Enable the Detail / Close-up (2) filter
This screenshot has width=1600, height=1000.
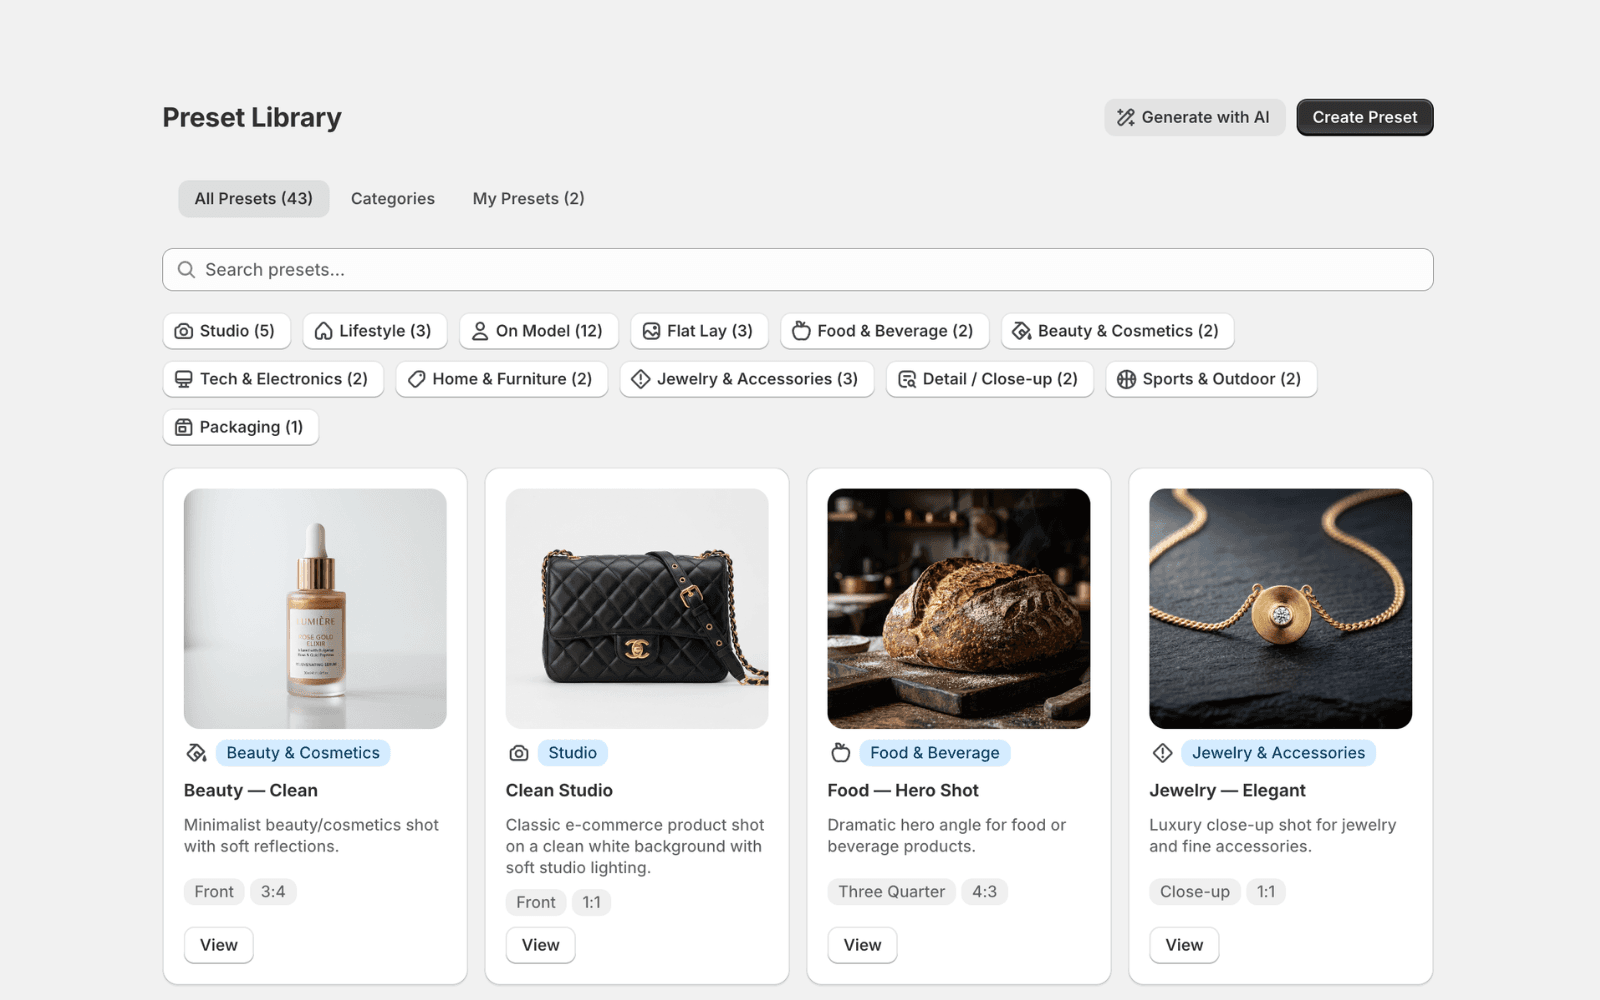pos(988,379)
